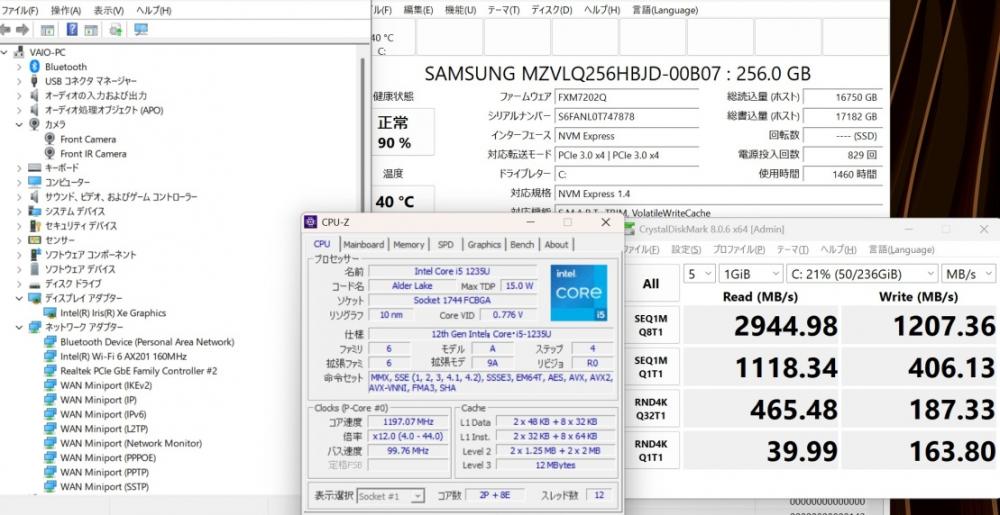Image resolution: width=1000 pixels, height=515 pixels.
Task: Scan for hardware changes via the monitor icon
Action: tap(141, 29)
